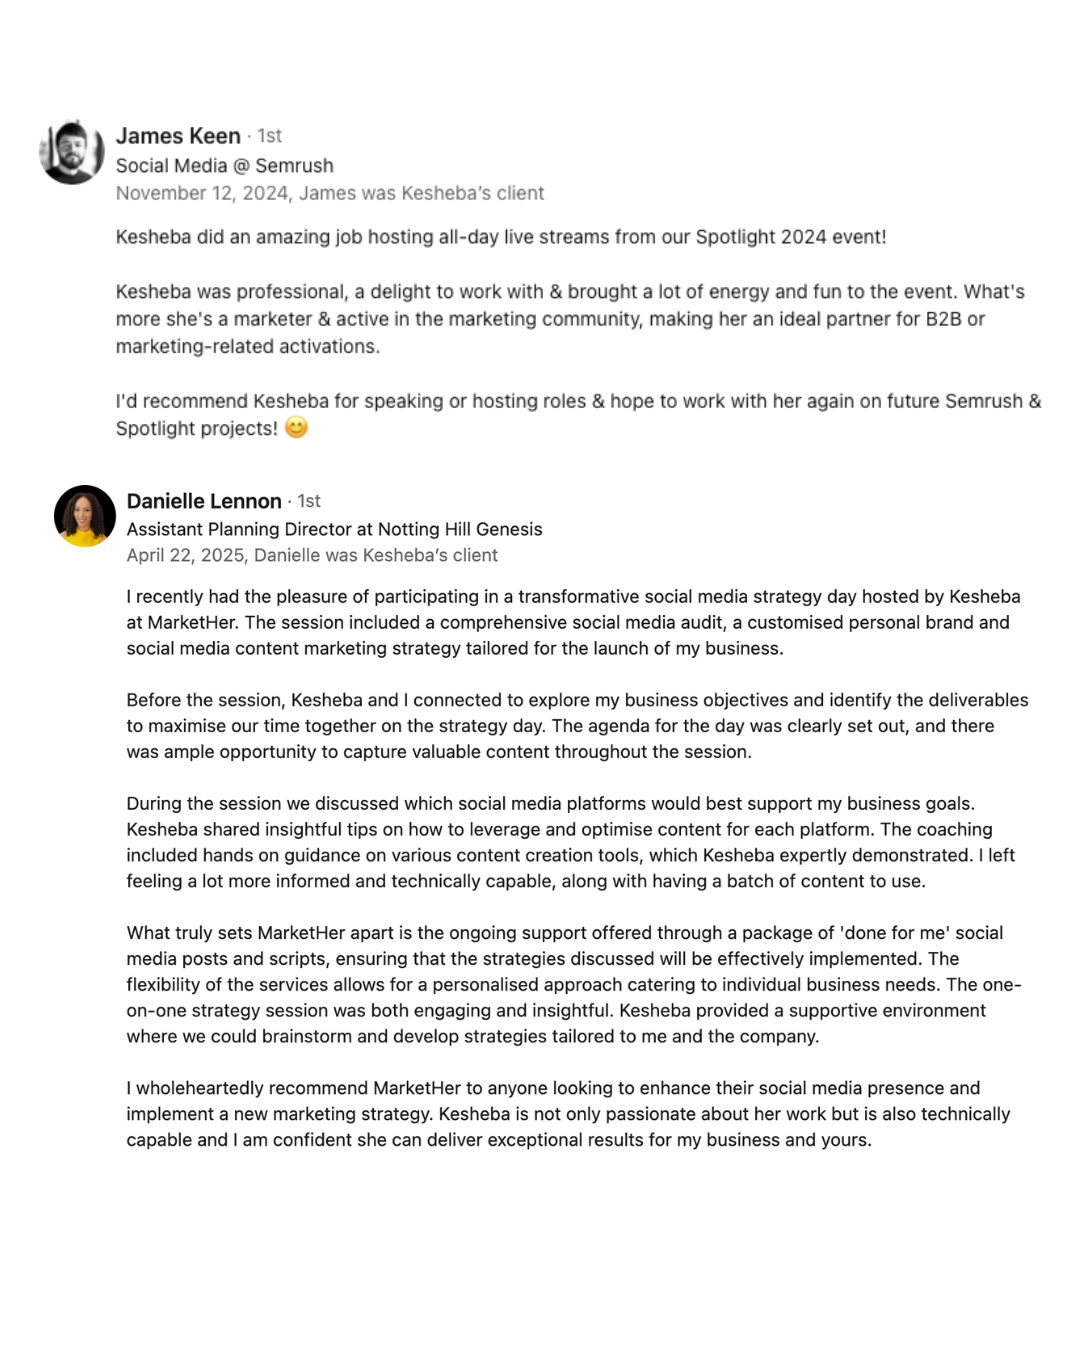Screen dimensions: 1080x1350
Task: Click the 'Before the session' paragraph
Action: point(578,726)
